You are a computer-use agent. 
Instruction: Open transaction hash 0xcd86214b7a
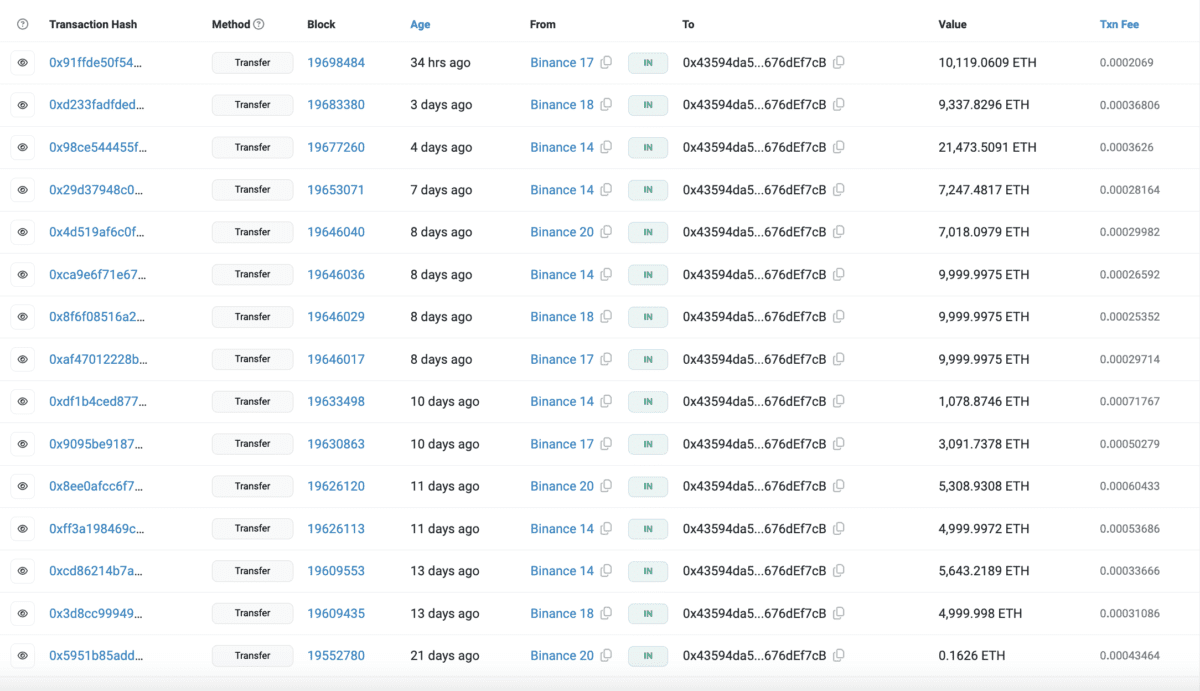tap(96, 571)
